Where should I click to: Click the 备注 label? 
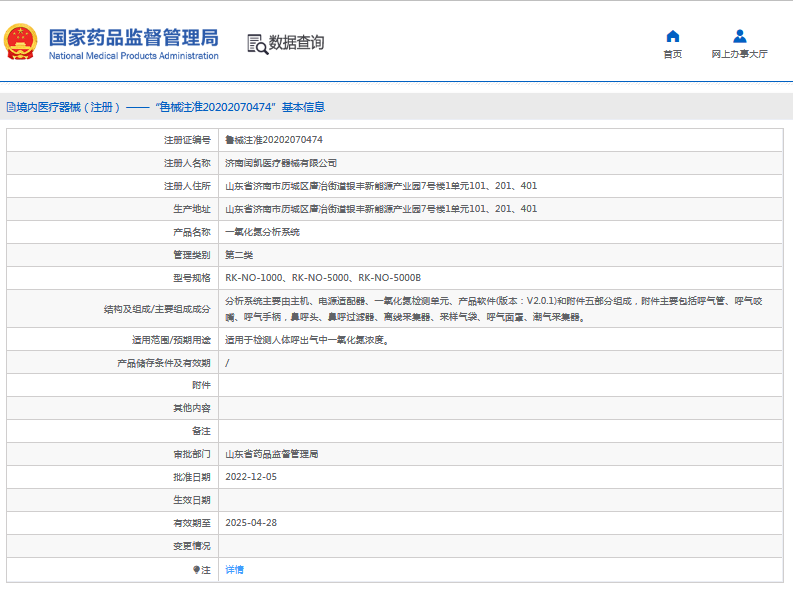(201, 431)
